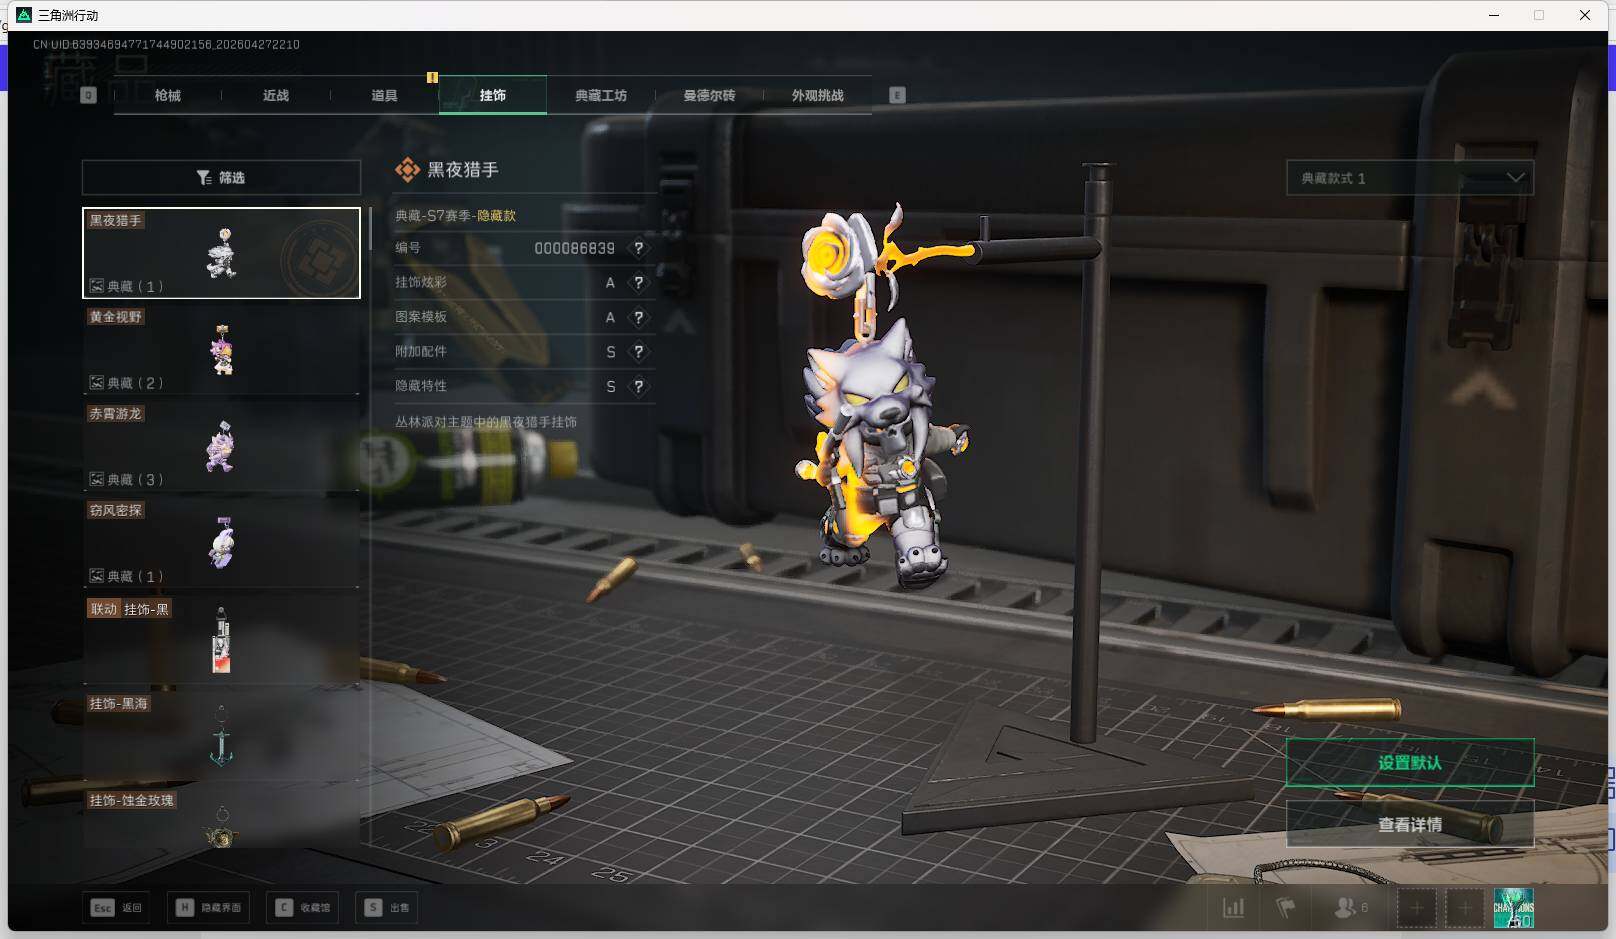This screenshot has width=1616, height=939.
Task: Expand the 典藏款式 1 dropdown
Action: [x=1409, y=178]
